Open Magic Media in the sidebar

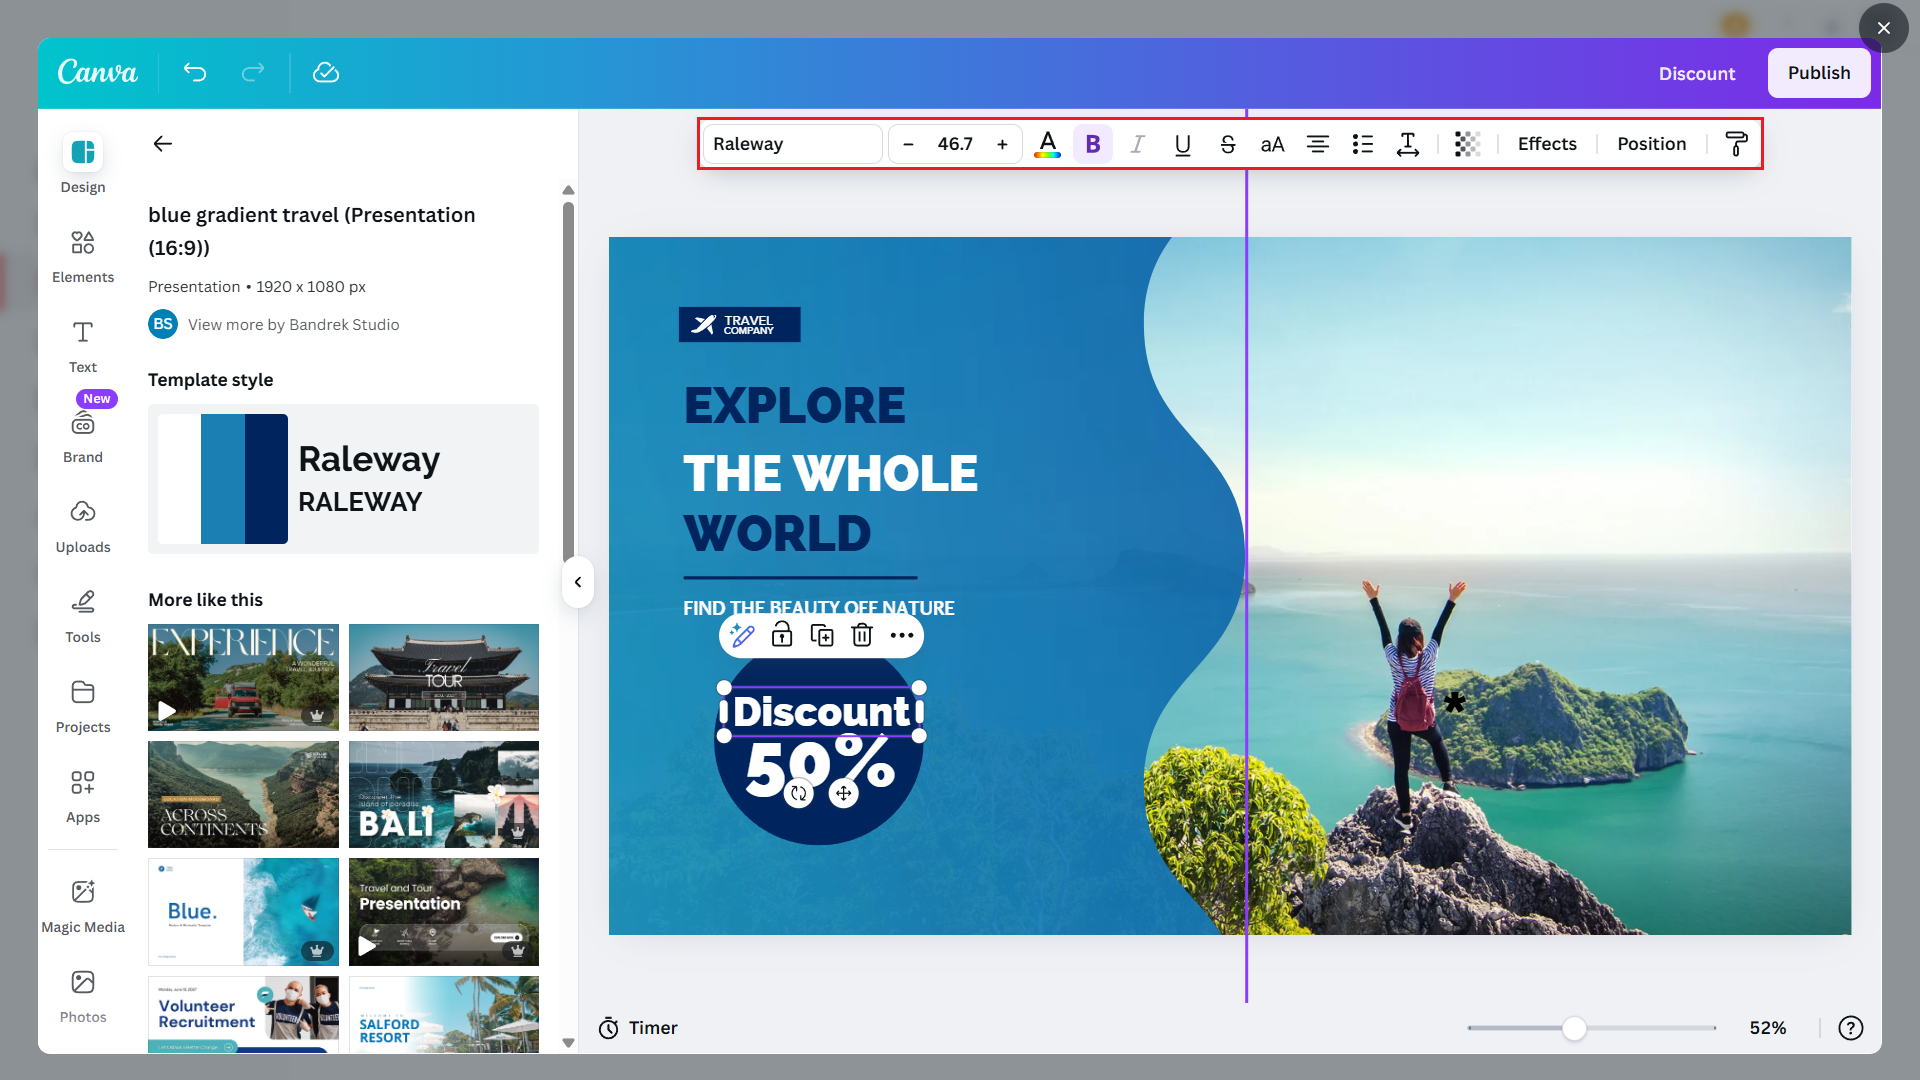tap(83, 903)
